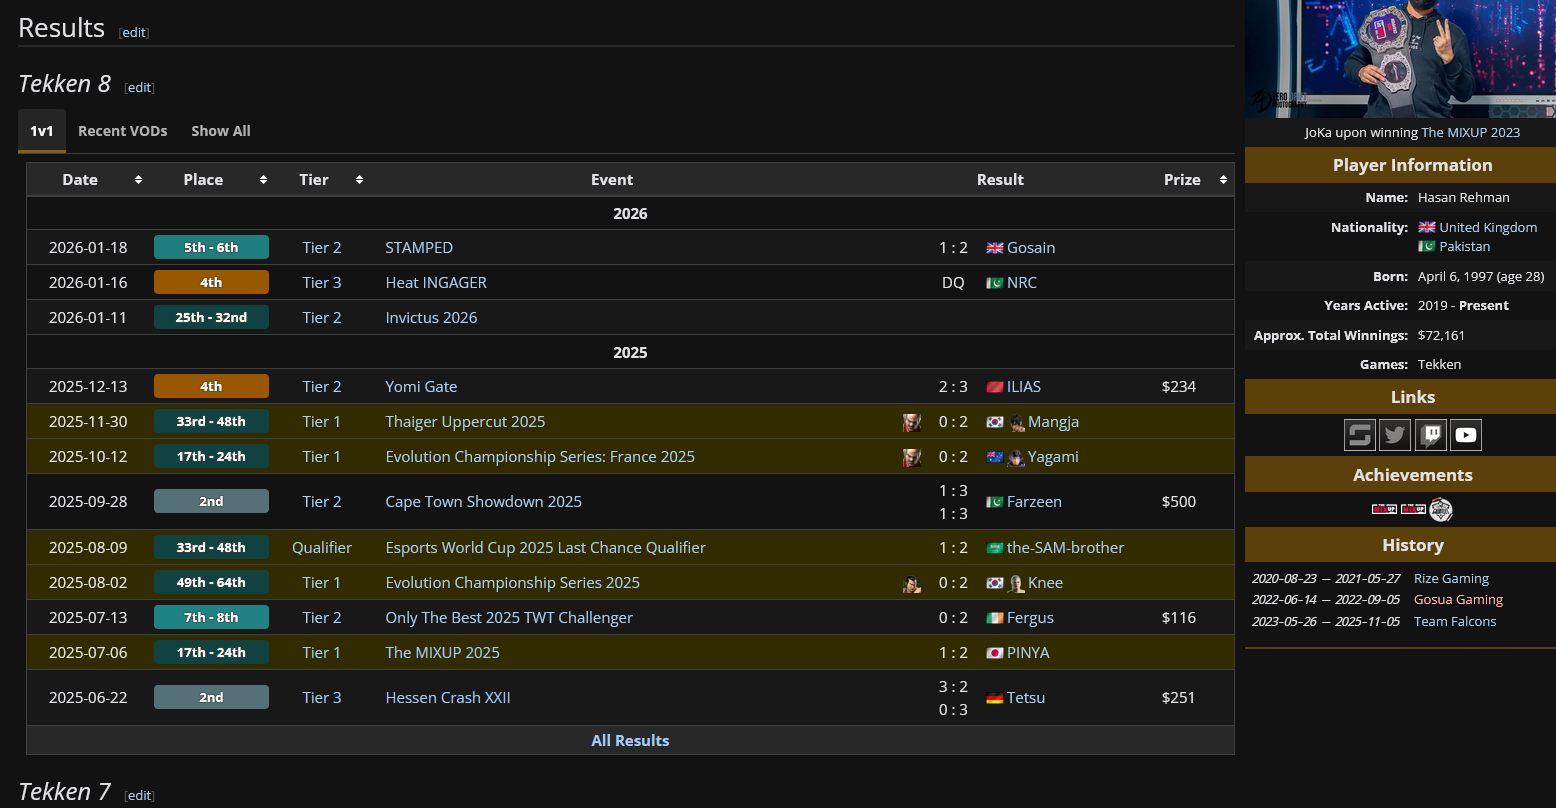Screen dimensions: 1556x808
Task: Click the 5th - 6th place badge
Action: click(211, 248)
